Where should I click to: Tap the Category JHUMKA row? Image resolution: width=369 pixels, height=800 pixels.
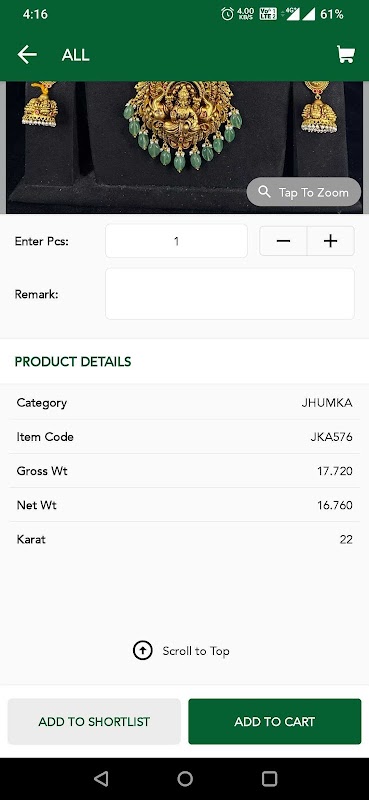[184, 403]
